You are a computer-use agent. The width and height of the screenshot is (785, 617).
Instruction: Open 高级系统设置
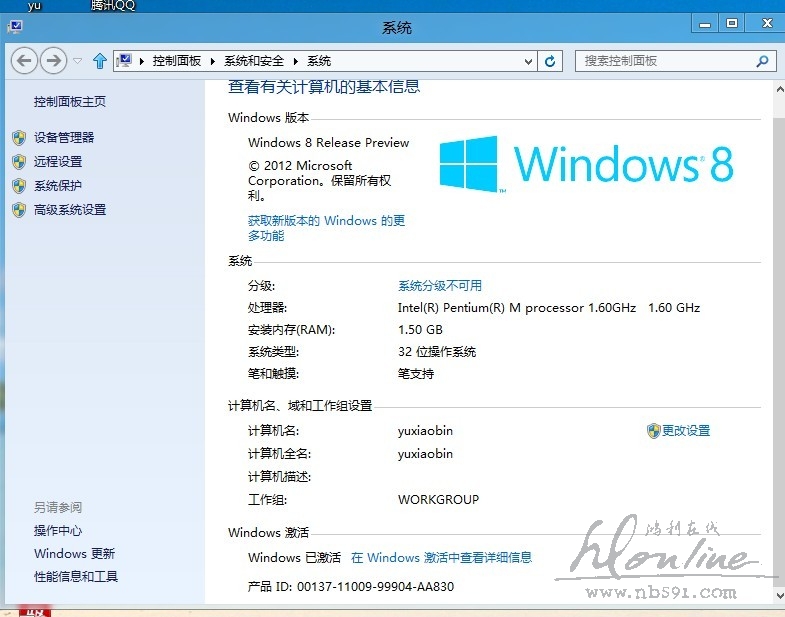(x=70, y=209)
